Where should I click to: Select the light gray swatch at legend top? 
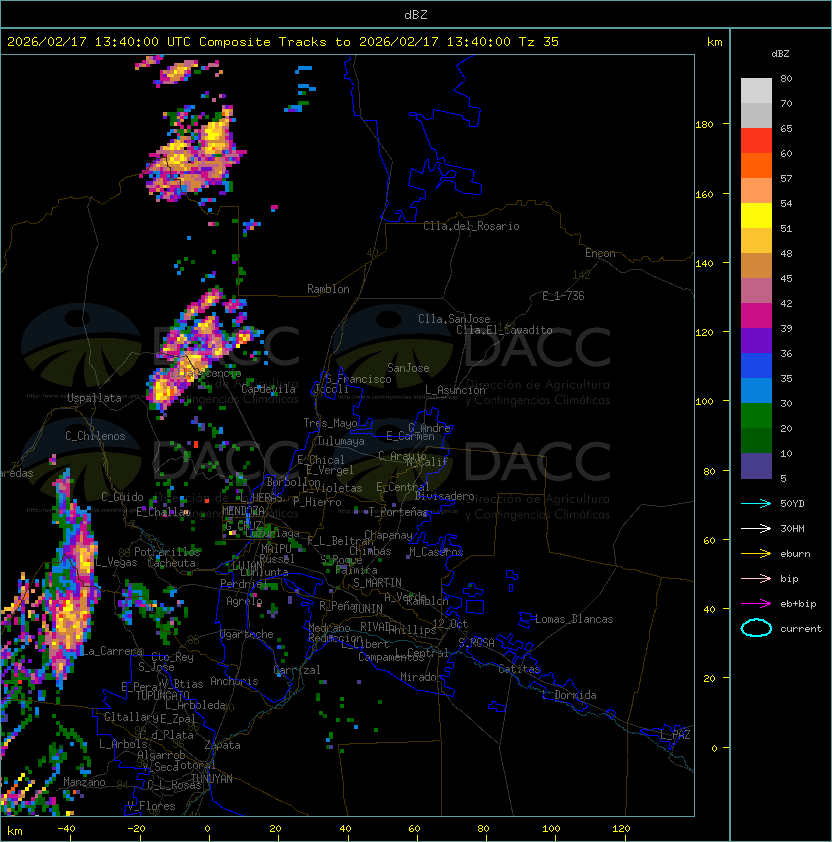pos(756,90)
